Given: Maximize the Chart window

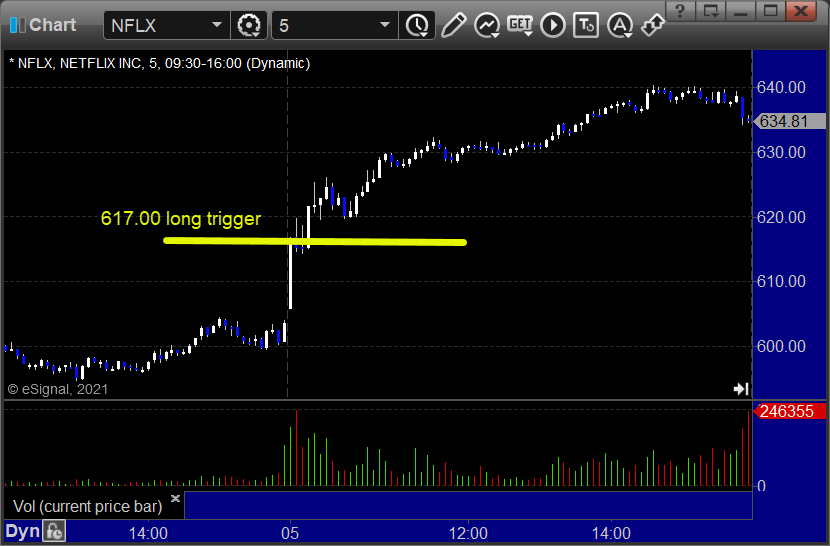Looking at the screenshot, I should [771, 11].
